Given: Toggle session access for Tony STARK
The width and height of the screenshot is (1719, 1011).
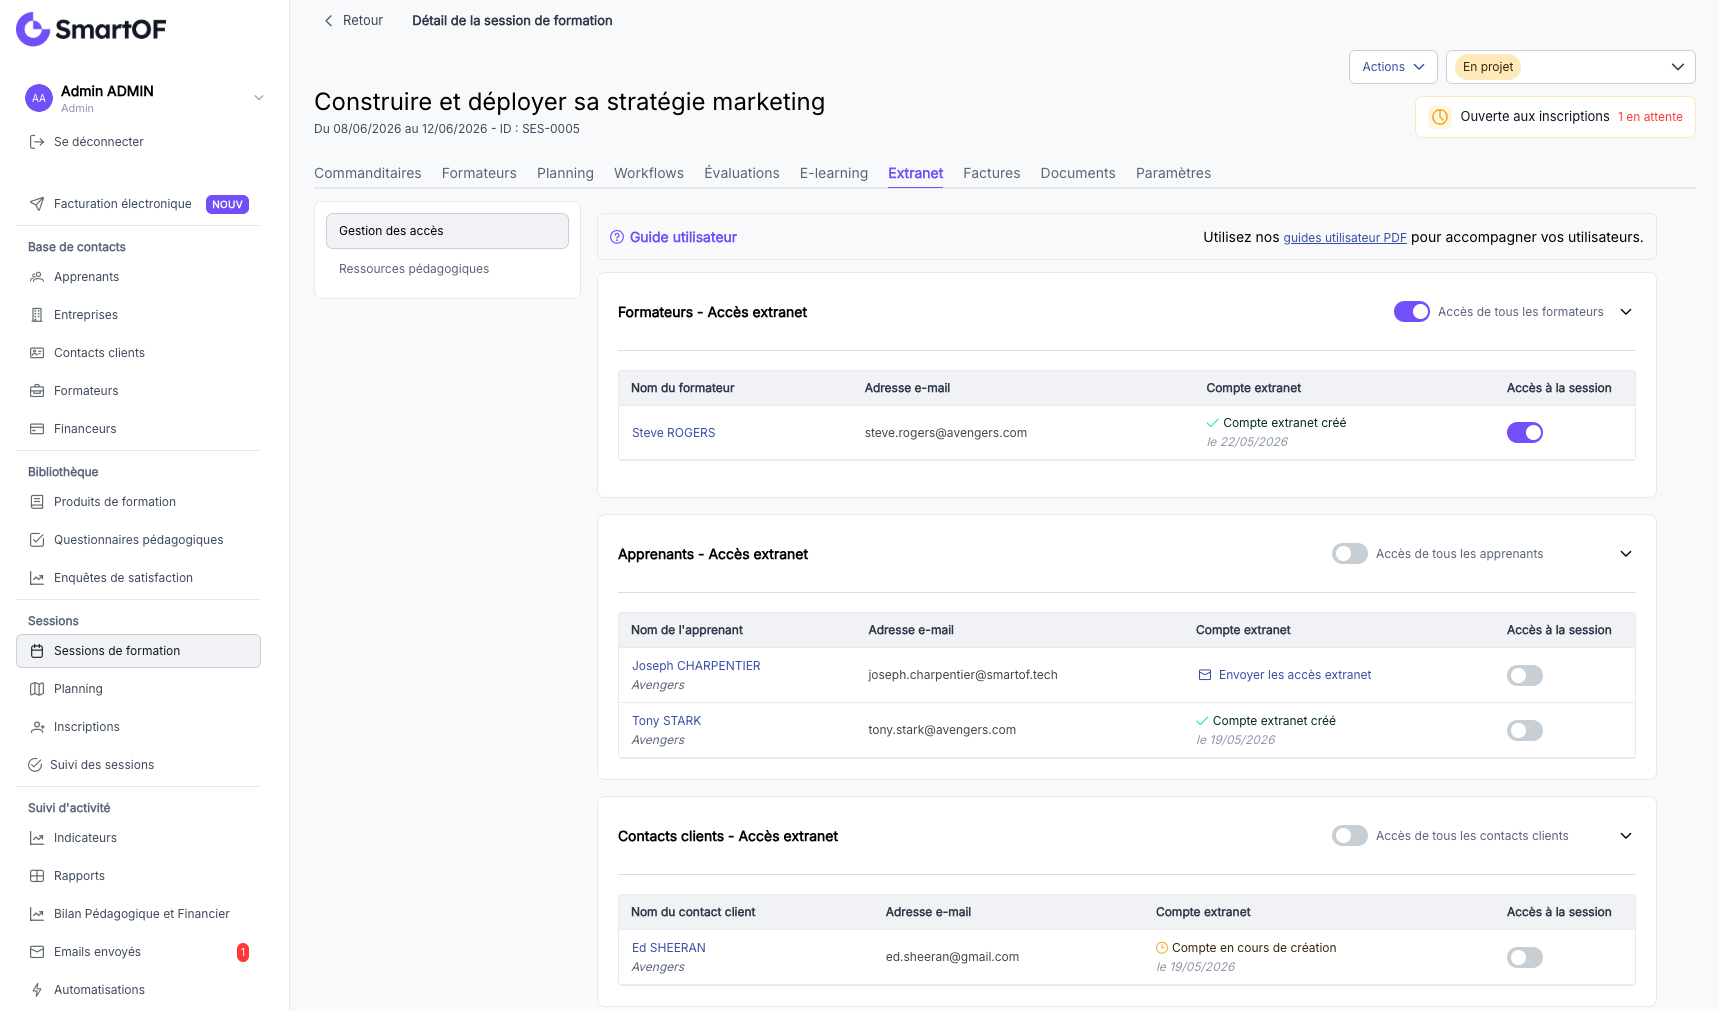Looking at the screenshot, I should 1525,730.
